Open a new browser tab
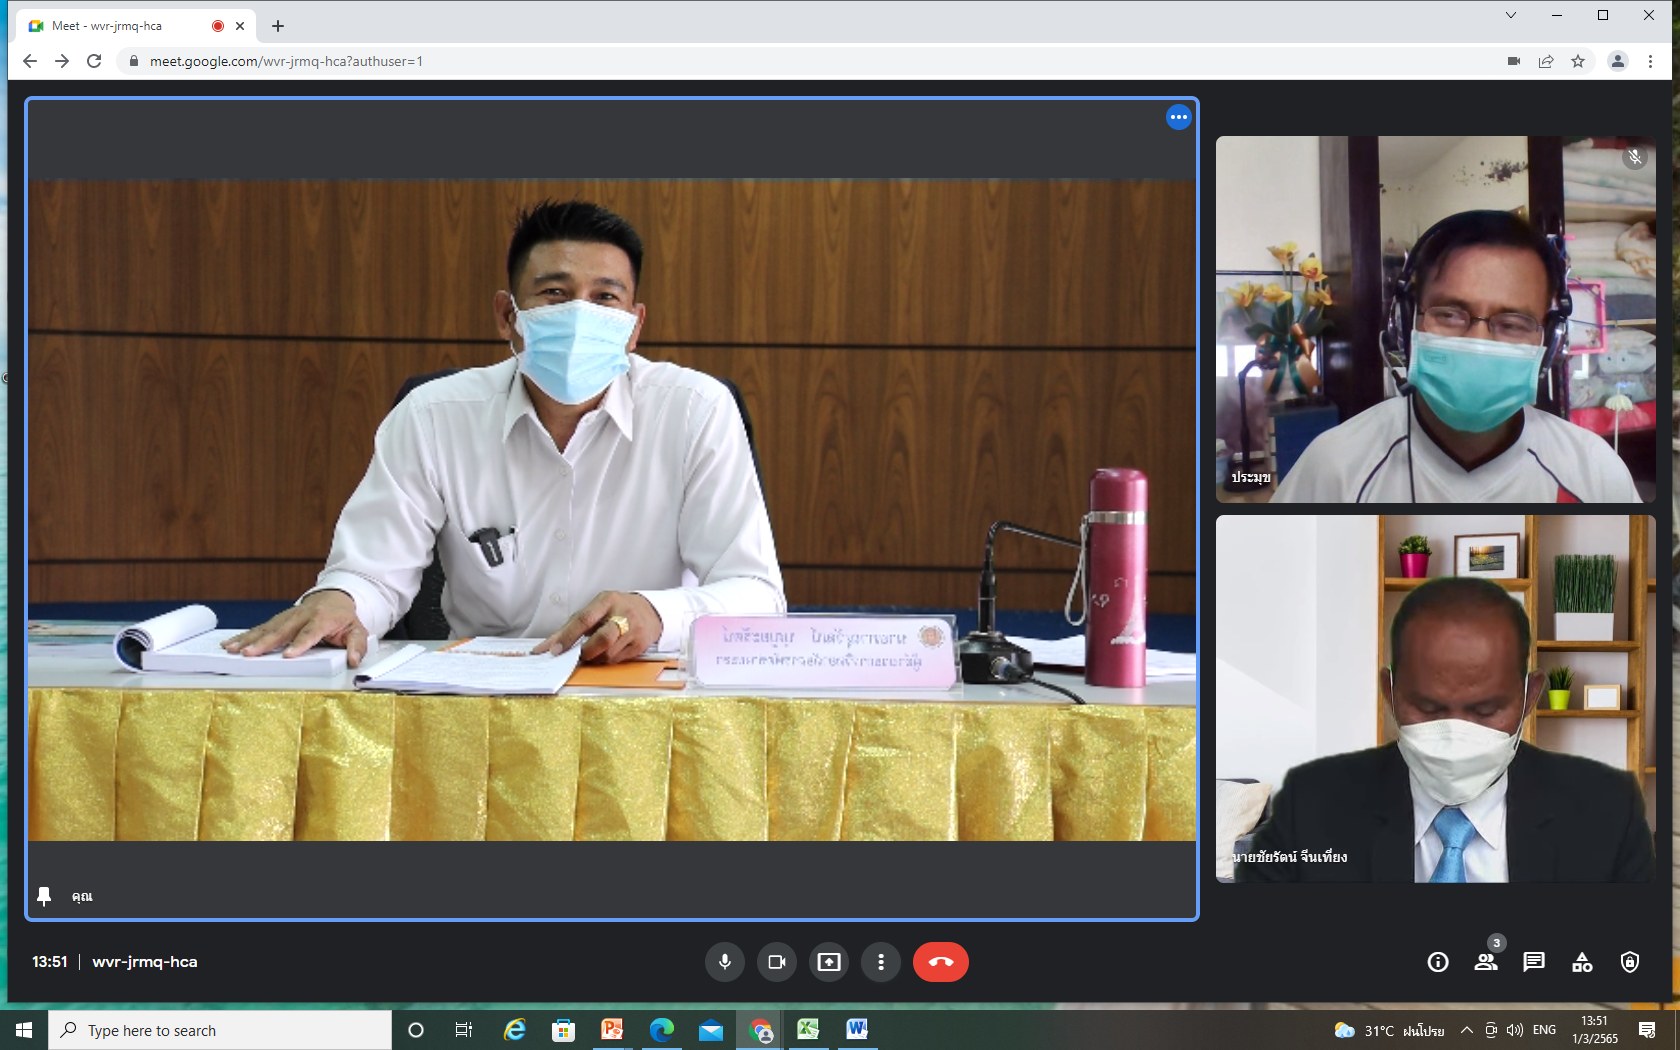The width and height of the screenshot is (1680, 1050). (278, 26)
